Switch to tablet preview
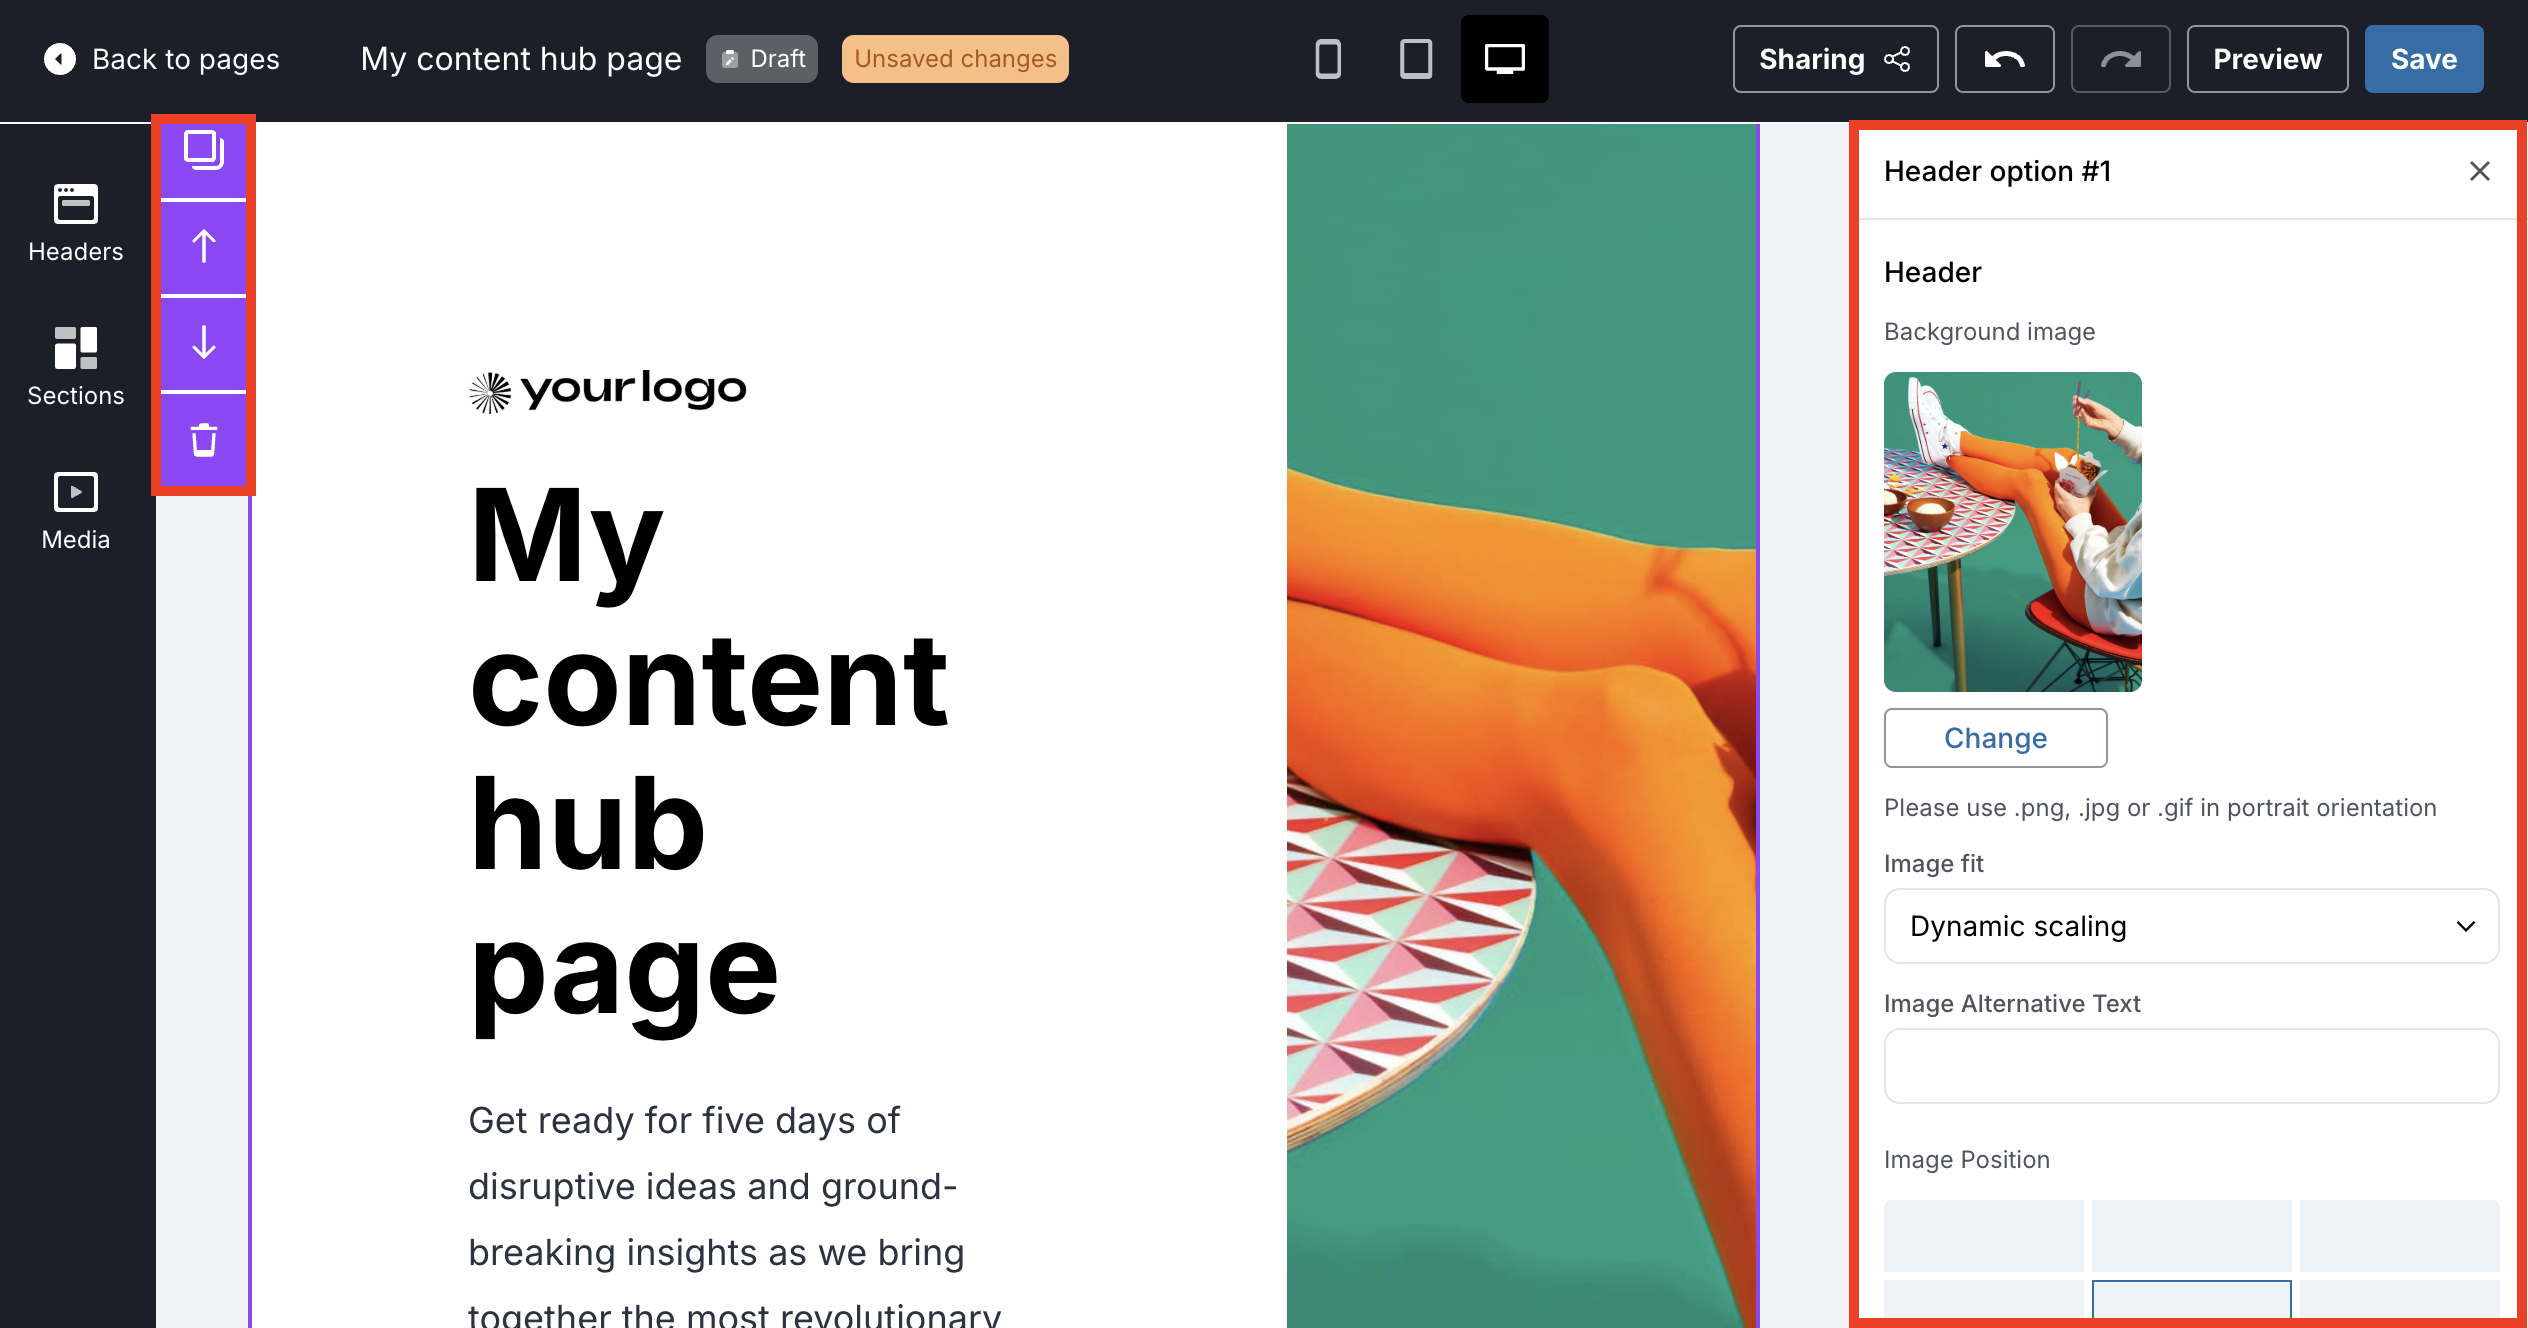The height and width of the screenshot is (1328, 2528). [1416, 59]
